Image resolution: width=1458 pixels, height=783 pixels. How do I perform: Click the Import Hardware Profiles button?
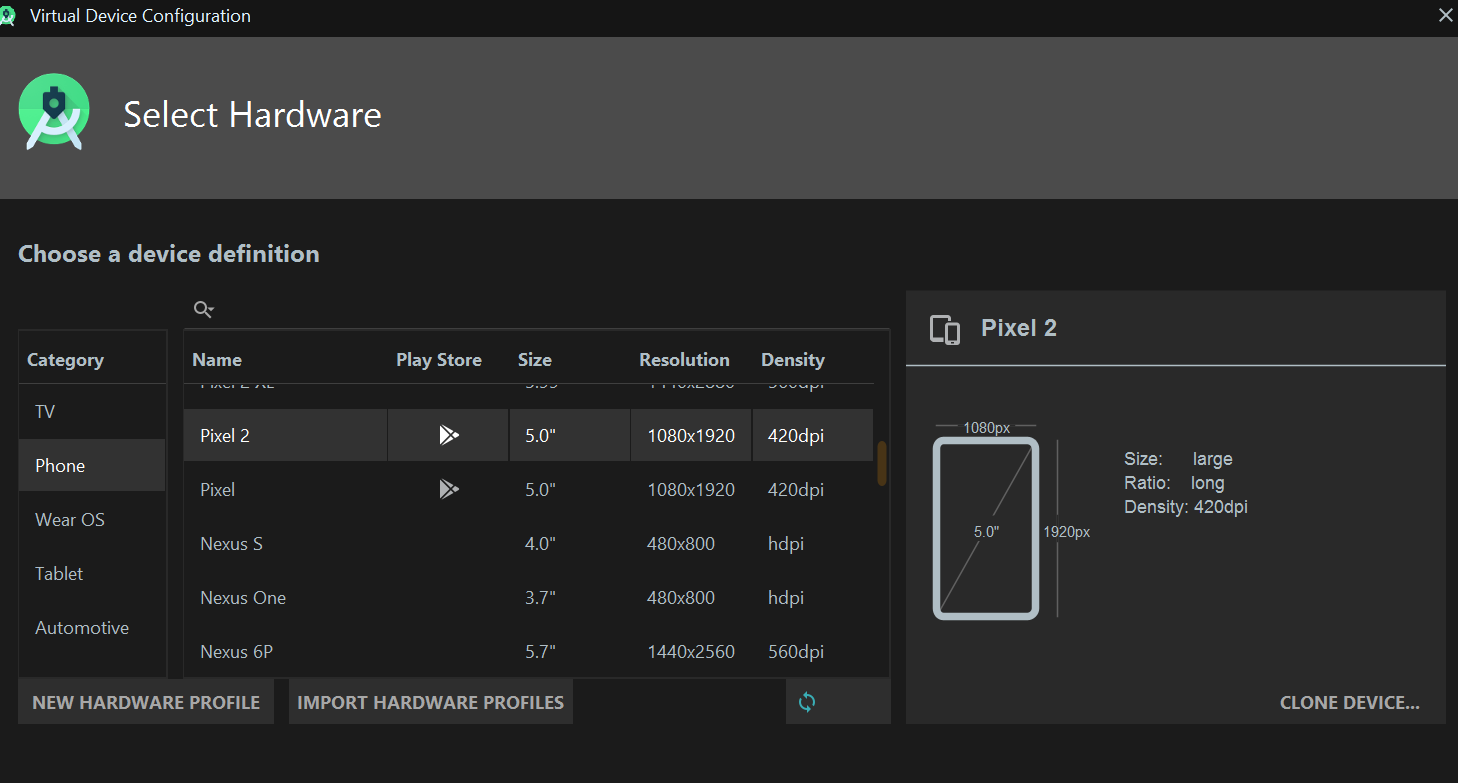[x=431, y=702]
